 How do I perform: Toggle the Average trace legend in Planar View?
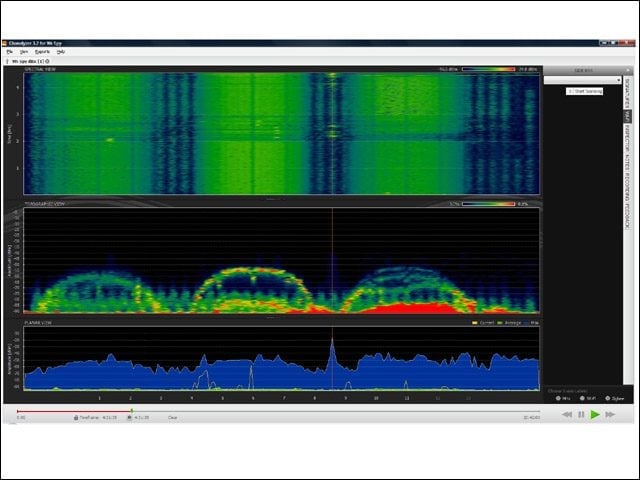(509, 323)
